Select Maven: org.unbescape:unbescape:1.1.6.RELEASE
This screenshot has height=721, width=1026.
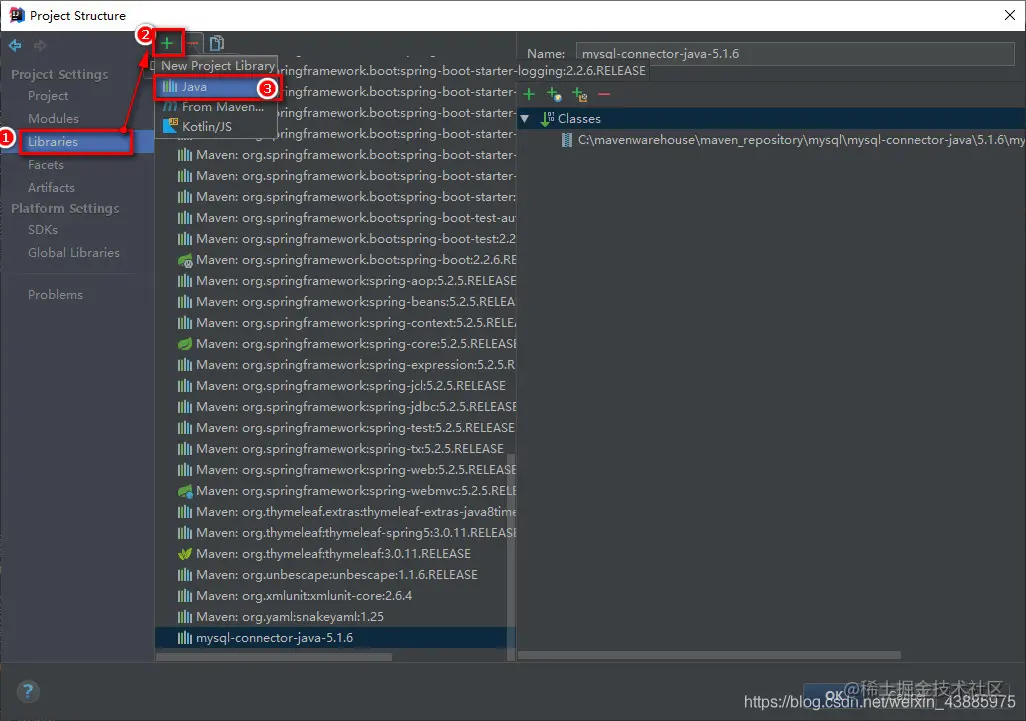(336, 574)
